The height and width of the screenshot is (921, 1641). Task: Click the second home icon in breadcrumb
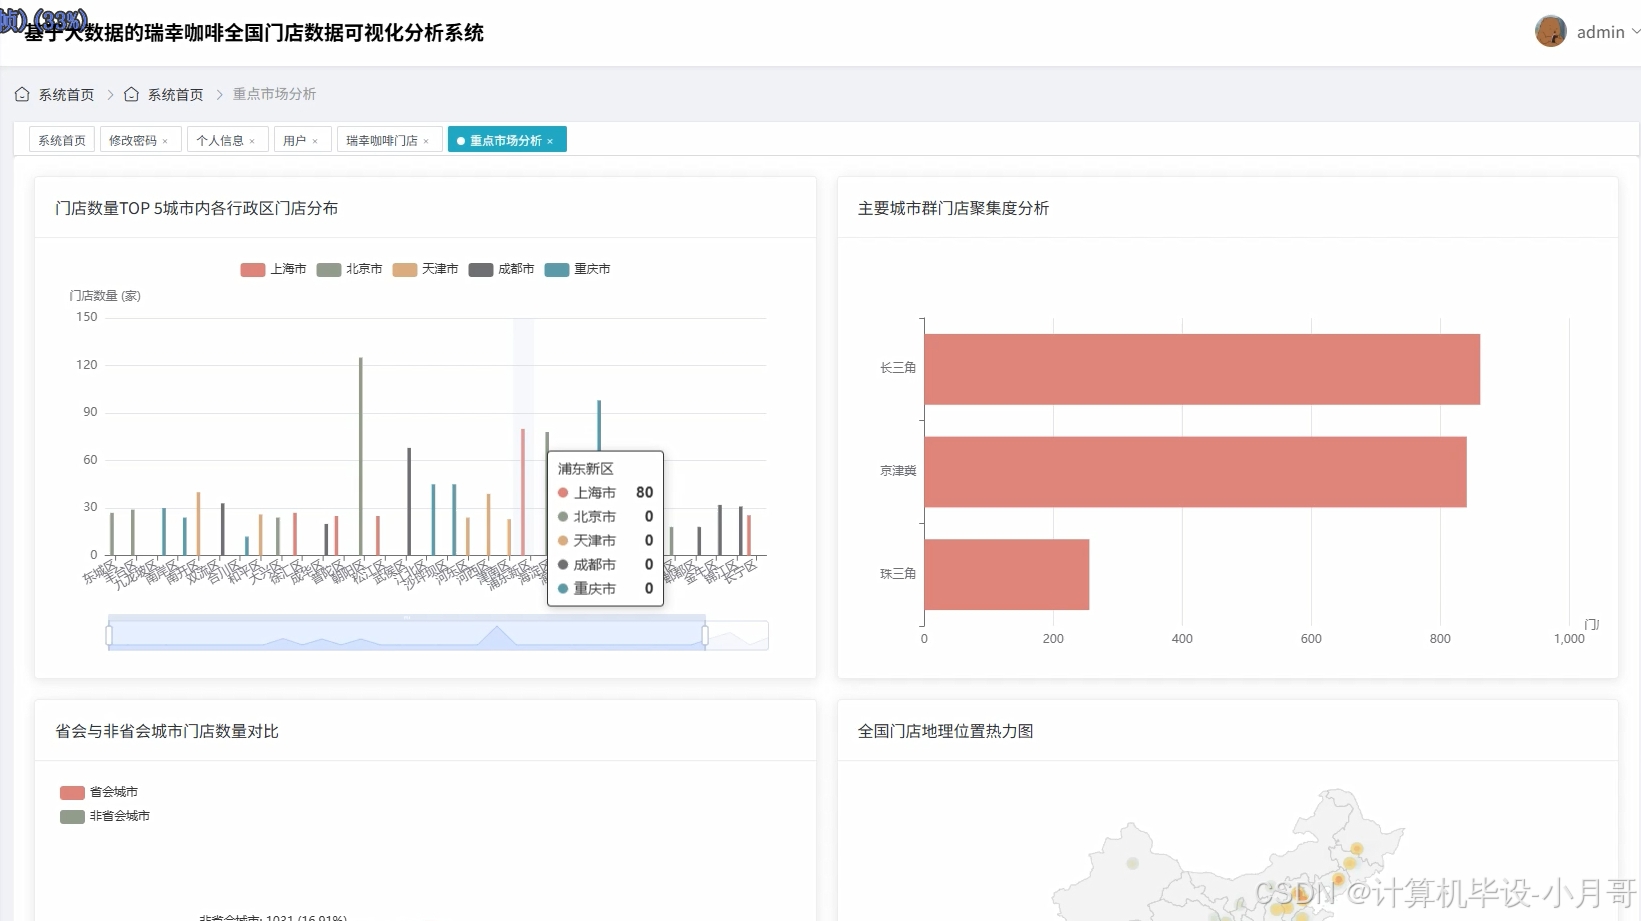pyautogui.click(x=131, y=94)
